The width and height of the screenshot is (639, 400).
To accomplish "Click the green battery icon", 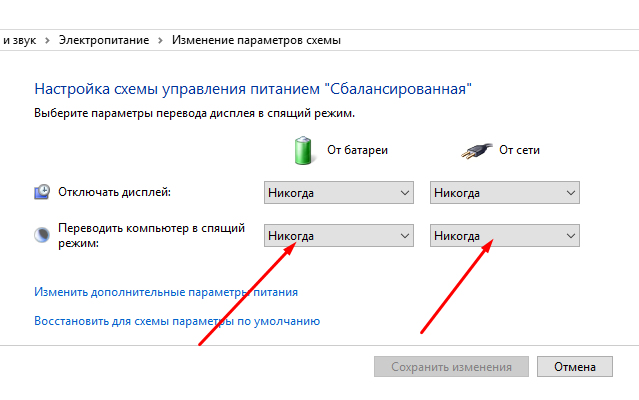I will click(303, 150).
